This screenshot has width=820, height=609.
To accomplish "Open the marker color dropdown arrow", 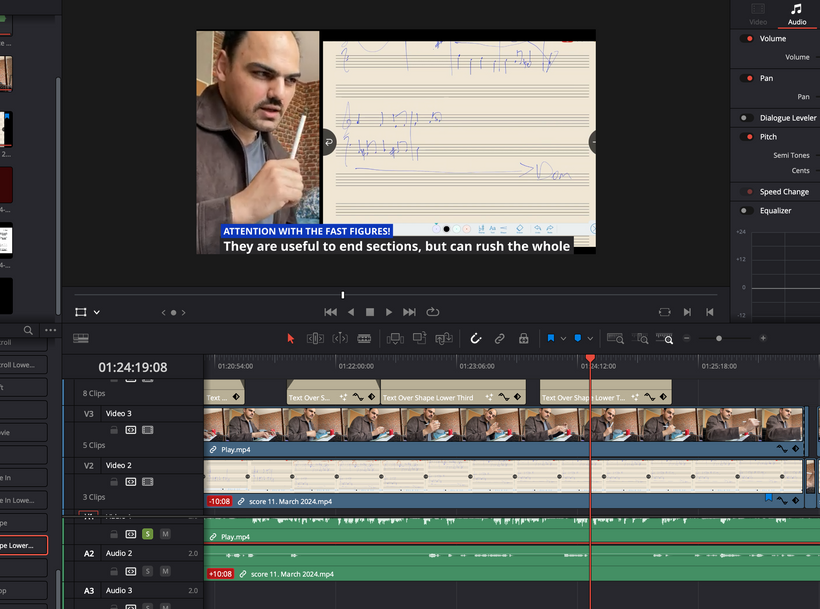I will pos(591,339).
